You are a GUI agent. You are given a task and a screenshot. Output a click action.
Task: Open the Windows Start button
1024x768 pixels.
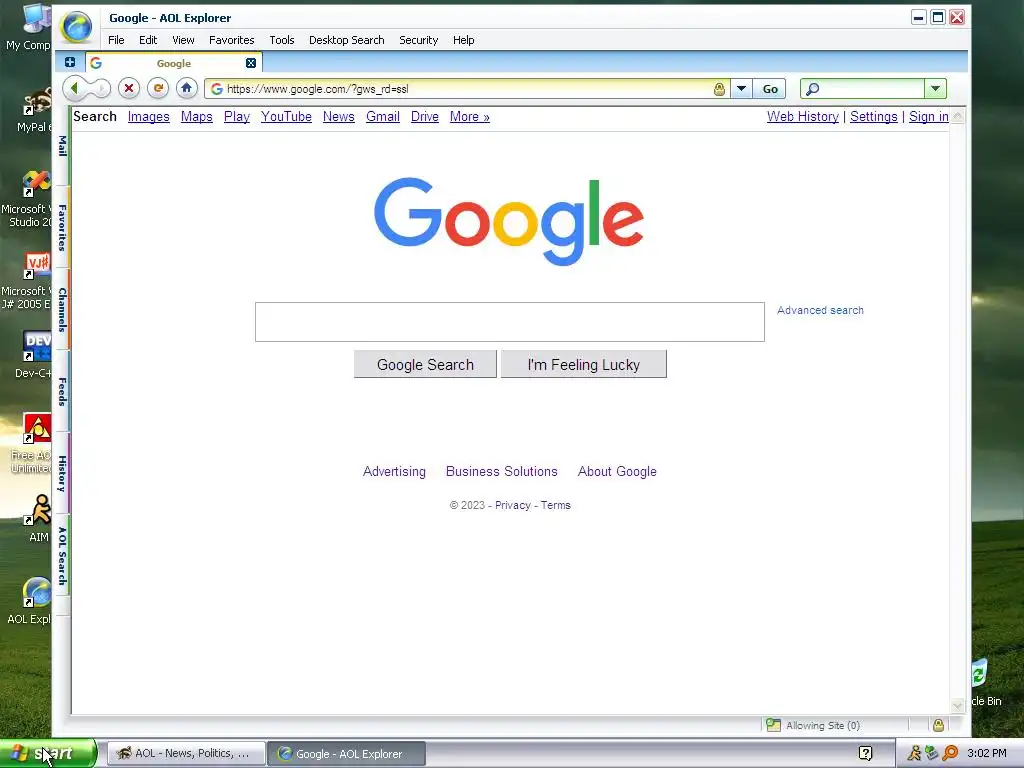pos(48,753)
